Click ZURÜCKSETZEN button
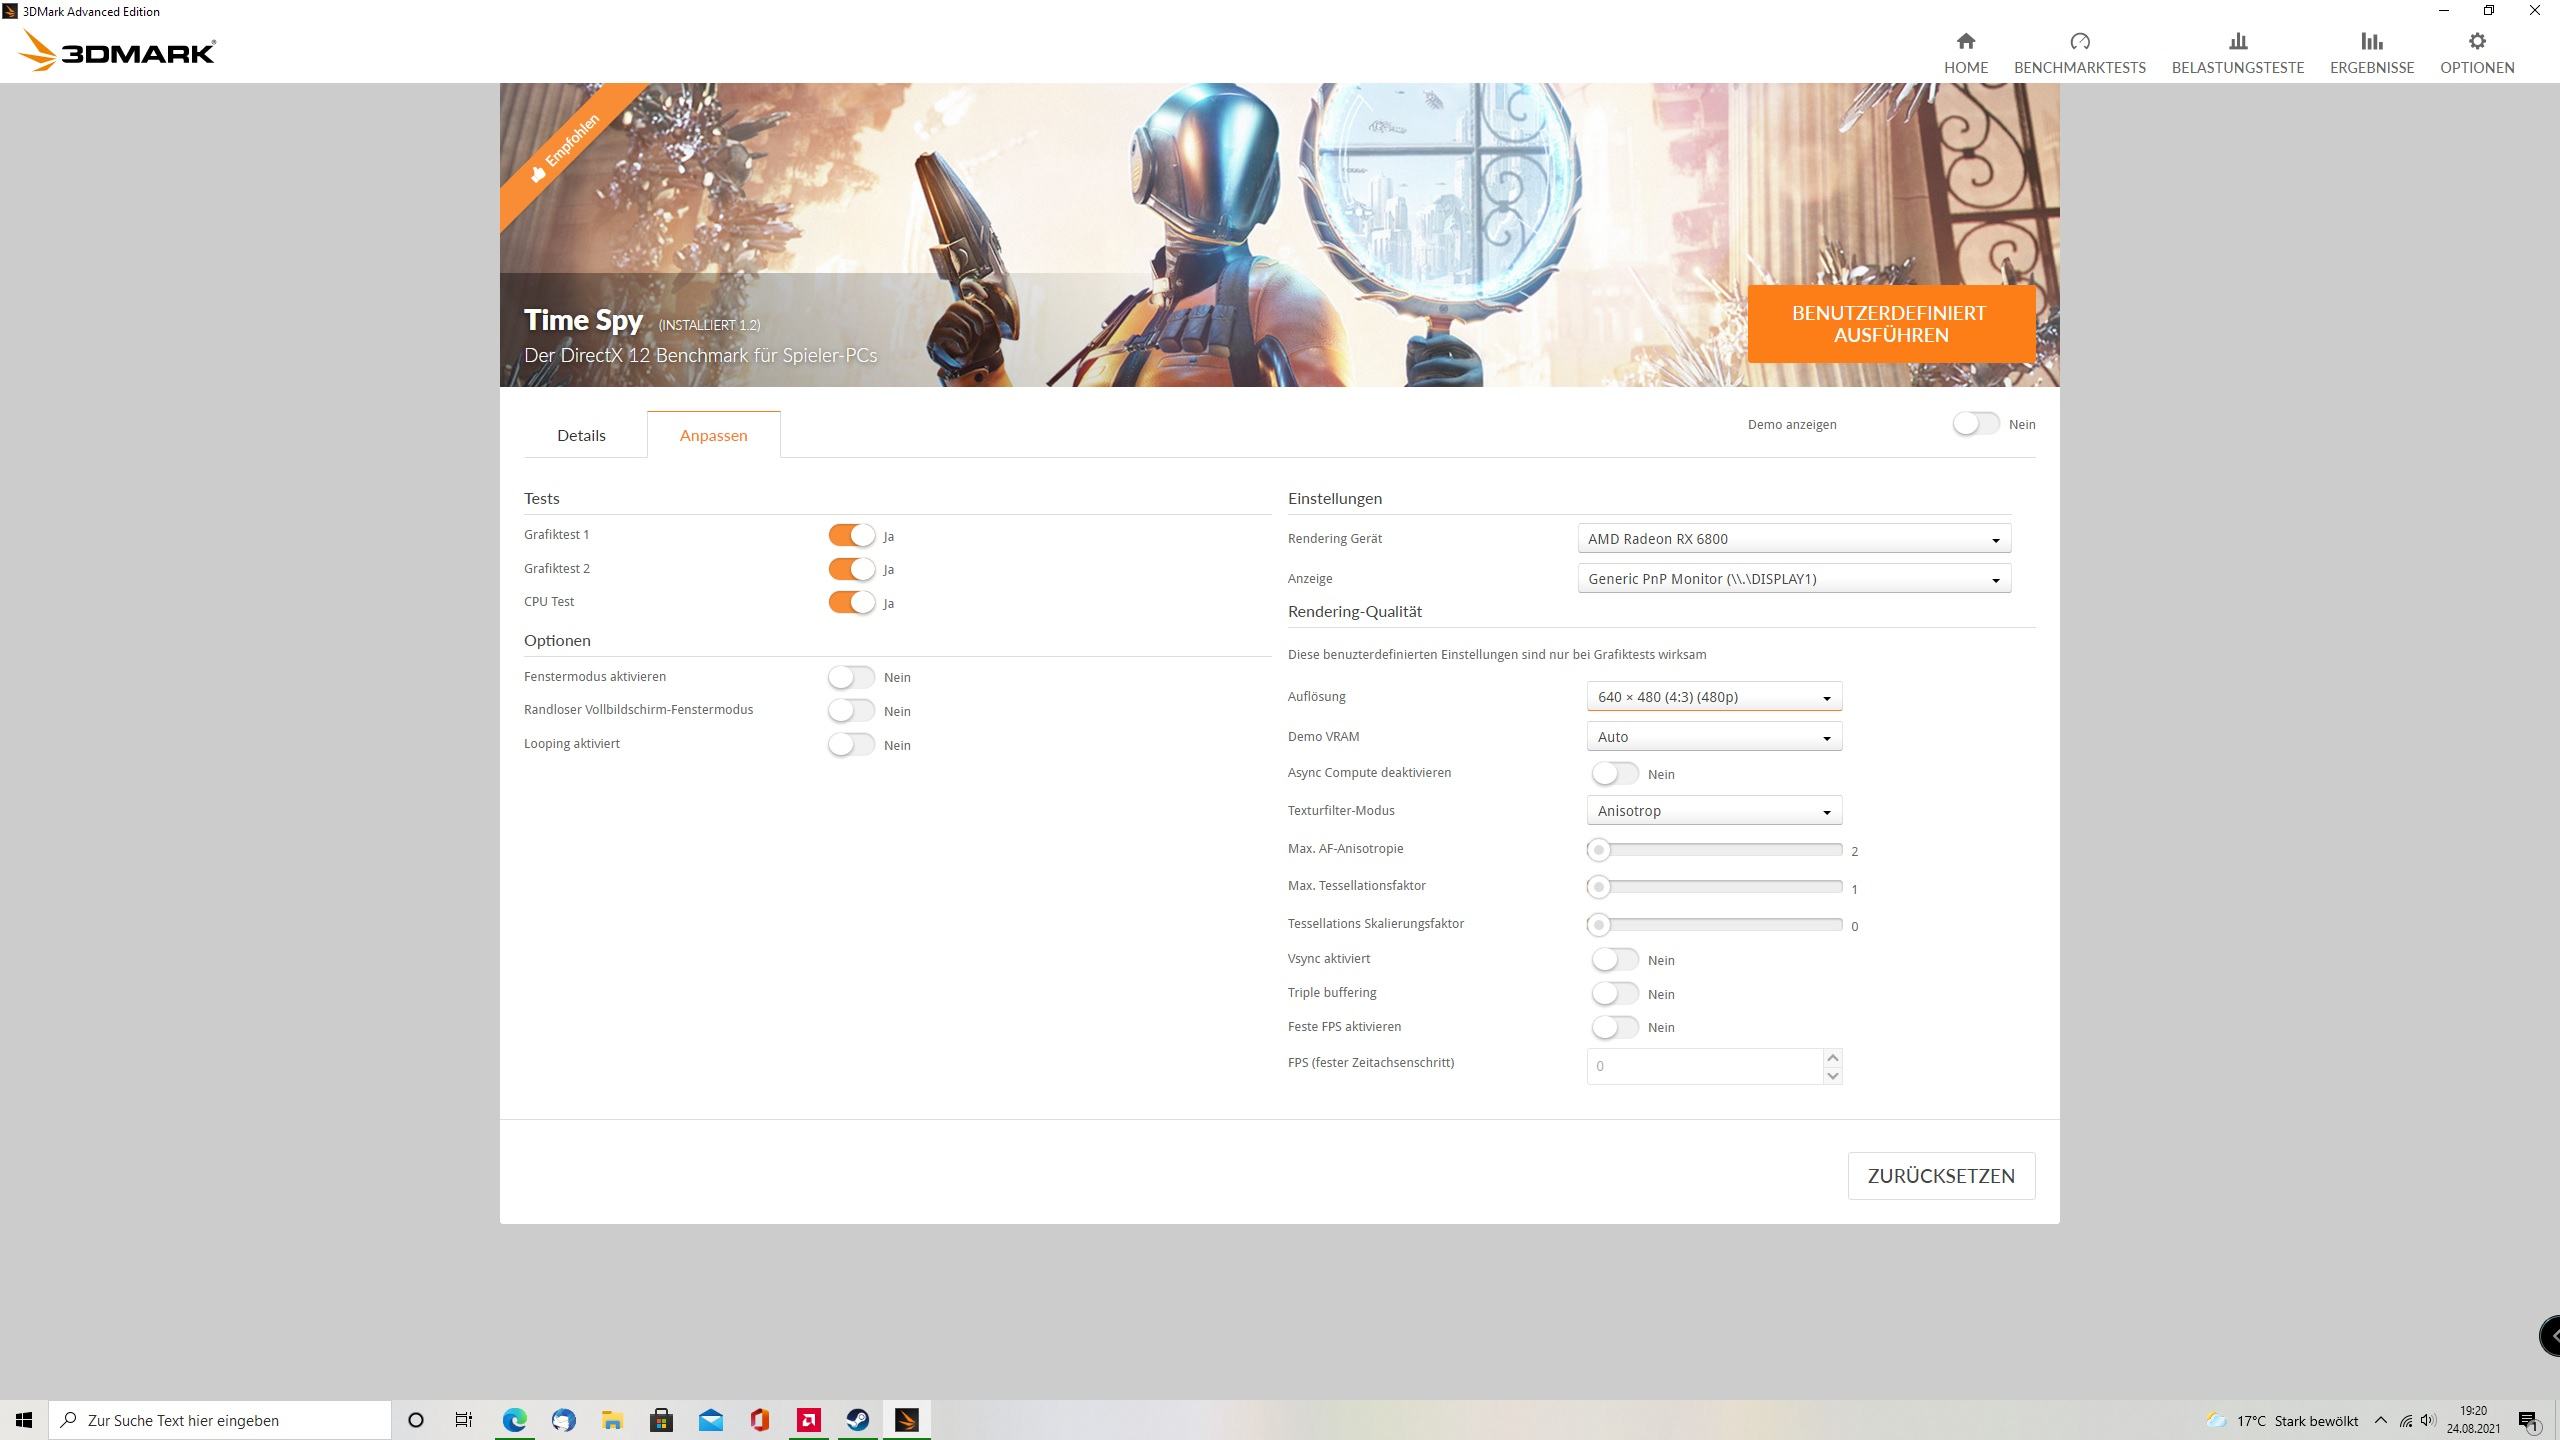The height and width of the screenshot is (1440, 2560). tap(1941, 1176)
